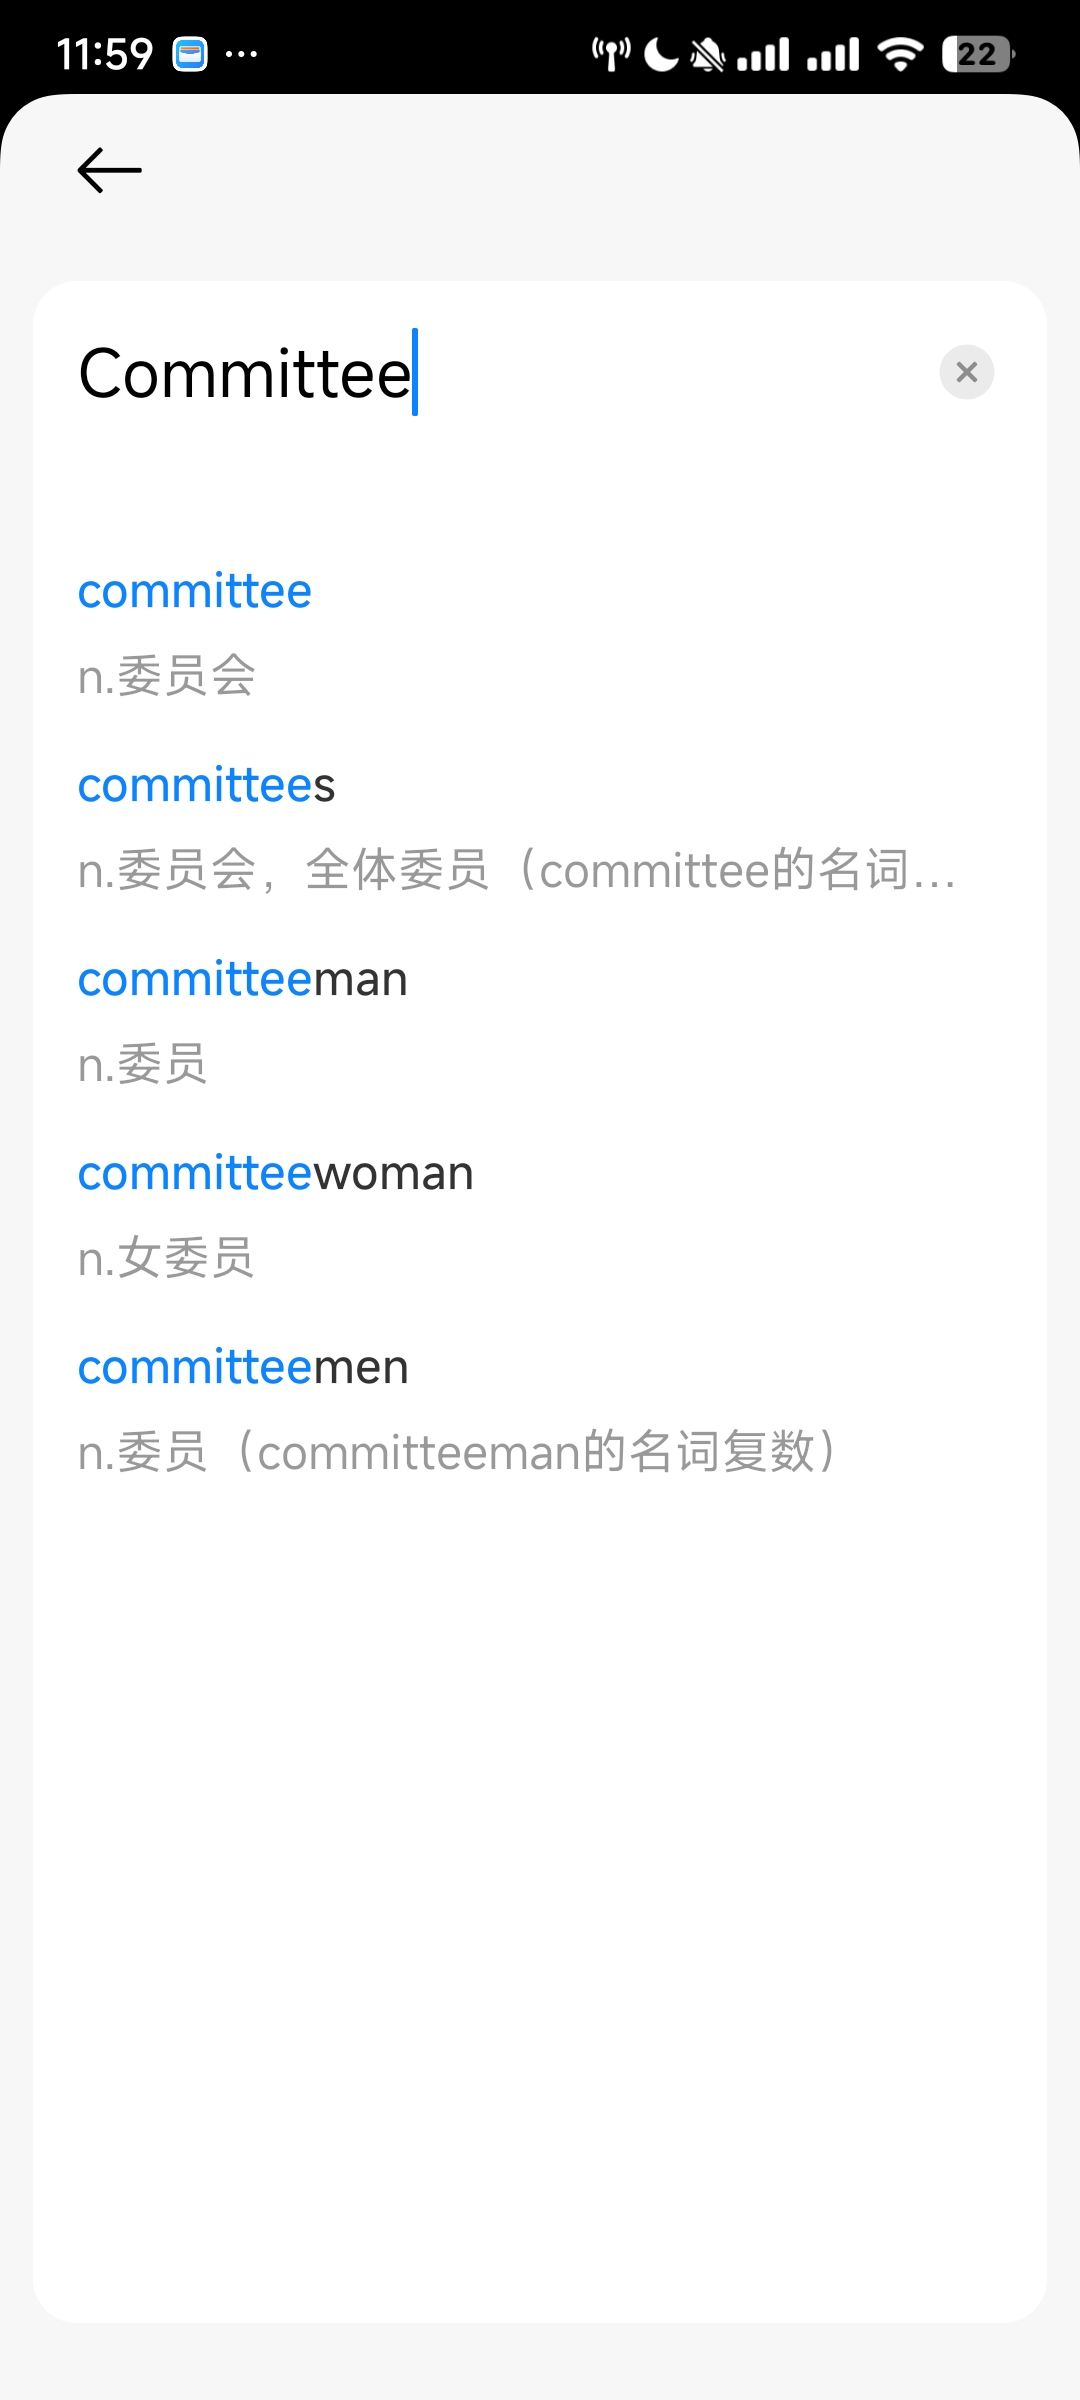Image resolution: width=1080 pixels, height=2400 pixels.
Task: Open the "committee" suggestion
Action: 195,592
